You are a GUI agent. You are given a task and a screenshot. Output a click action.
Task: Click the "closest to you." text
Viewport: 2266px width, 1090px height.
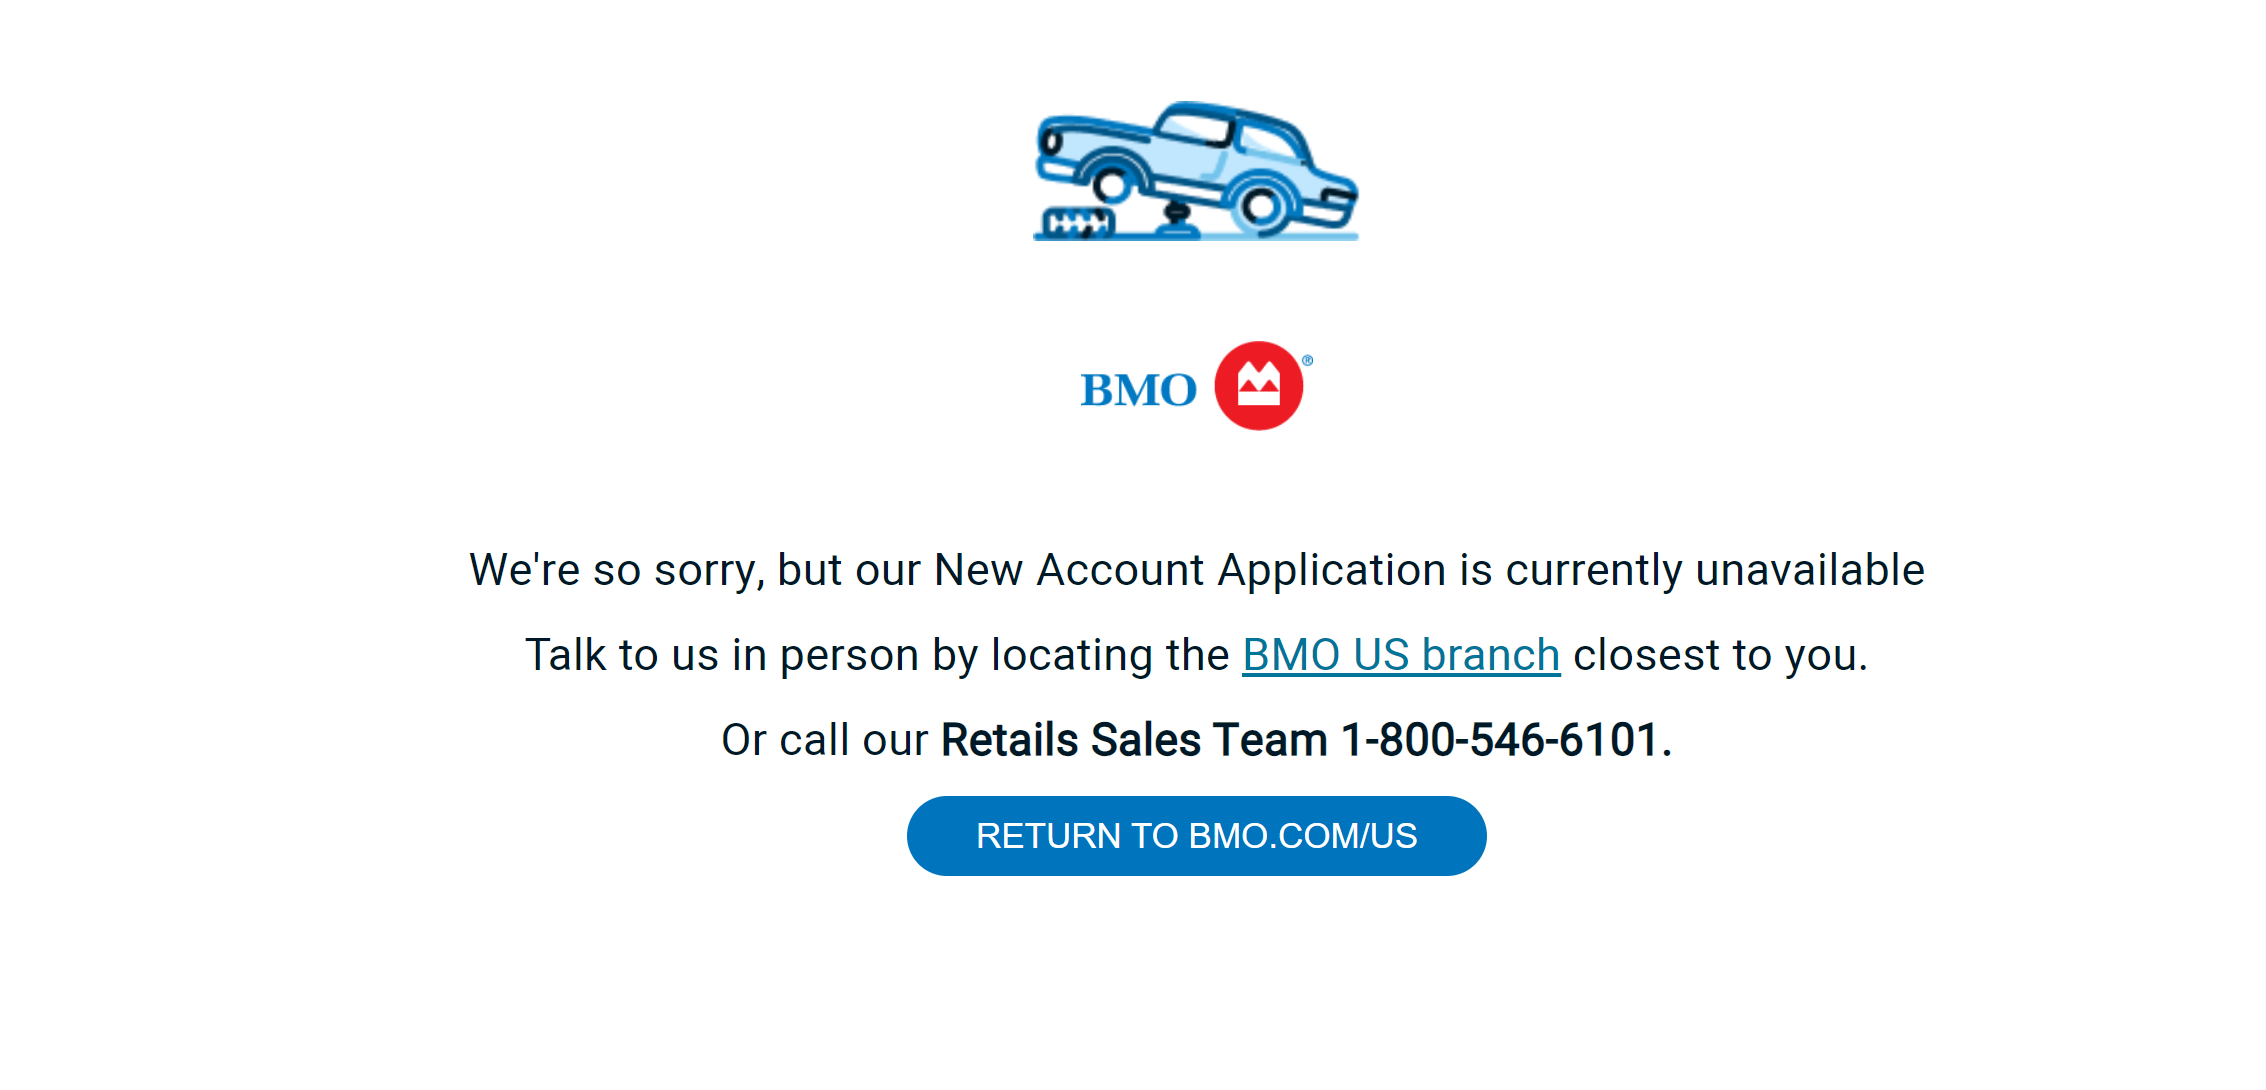click(x=1720, y=655)
